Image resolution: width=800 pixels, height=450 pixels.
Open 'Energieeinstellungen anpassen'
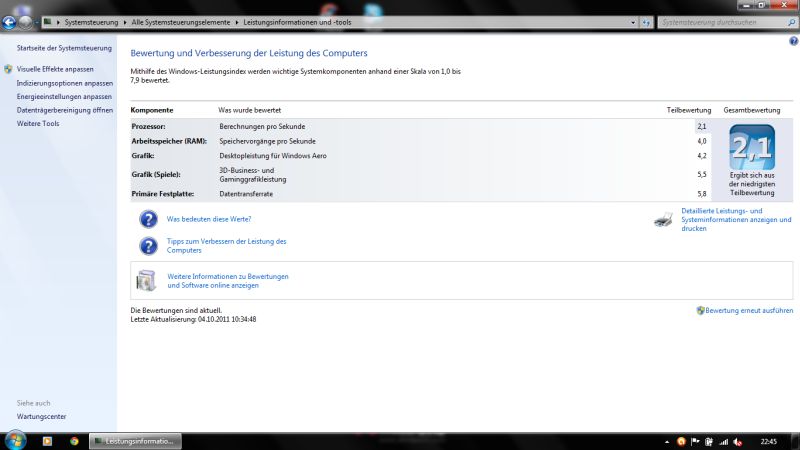click(64, 96)
